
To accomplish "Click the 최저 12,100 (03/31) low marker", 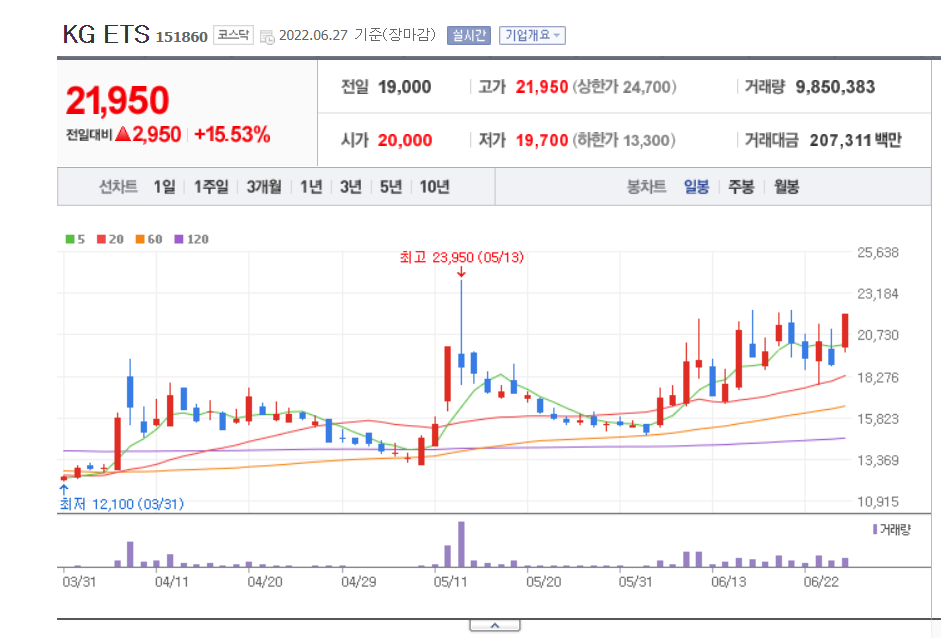I will (x=121, y=504).
